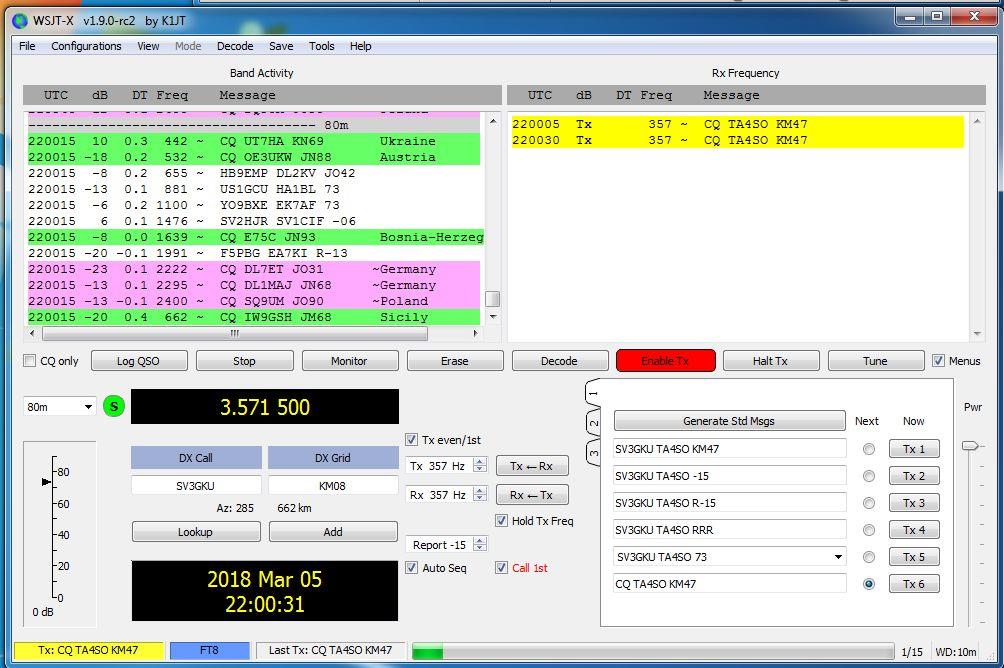Toggle Hold Tx Freq checkbox
Screen dimensions: 1004x668
[501, 521]
